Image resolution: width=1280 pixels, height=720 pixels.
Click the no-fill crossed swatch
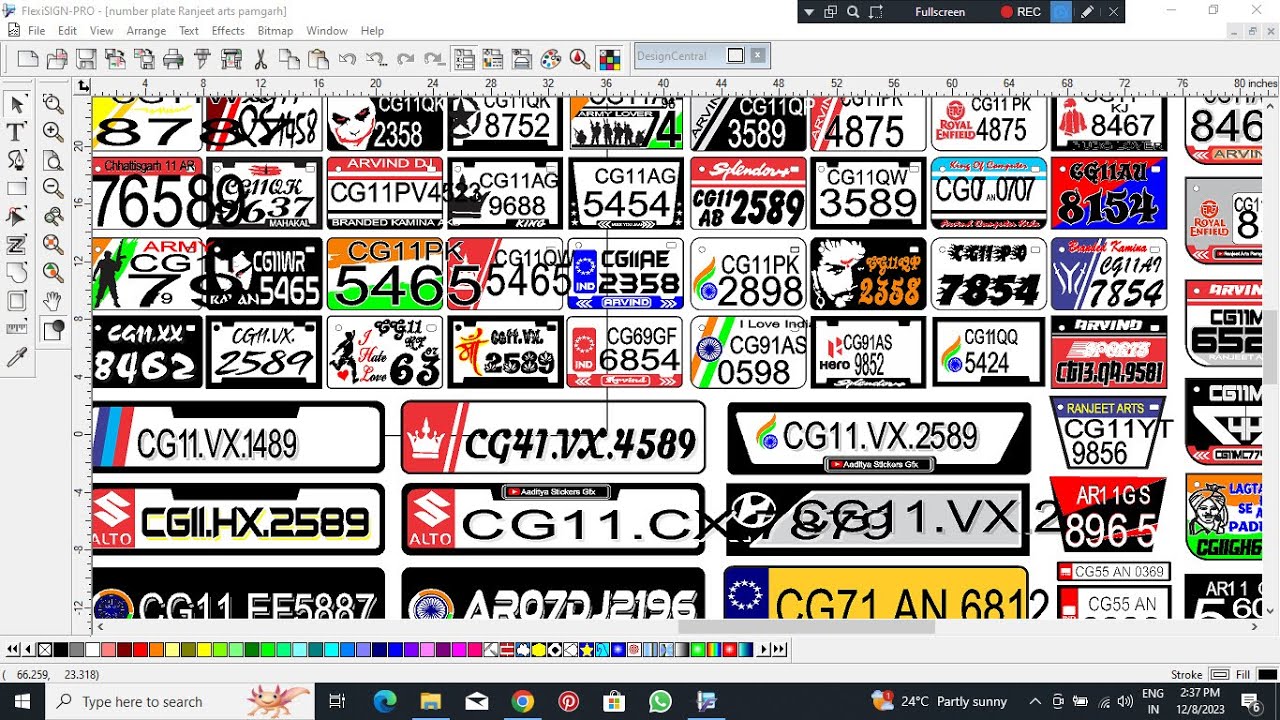click(44, 650)
